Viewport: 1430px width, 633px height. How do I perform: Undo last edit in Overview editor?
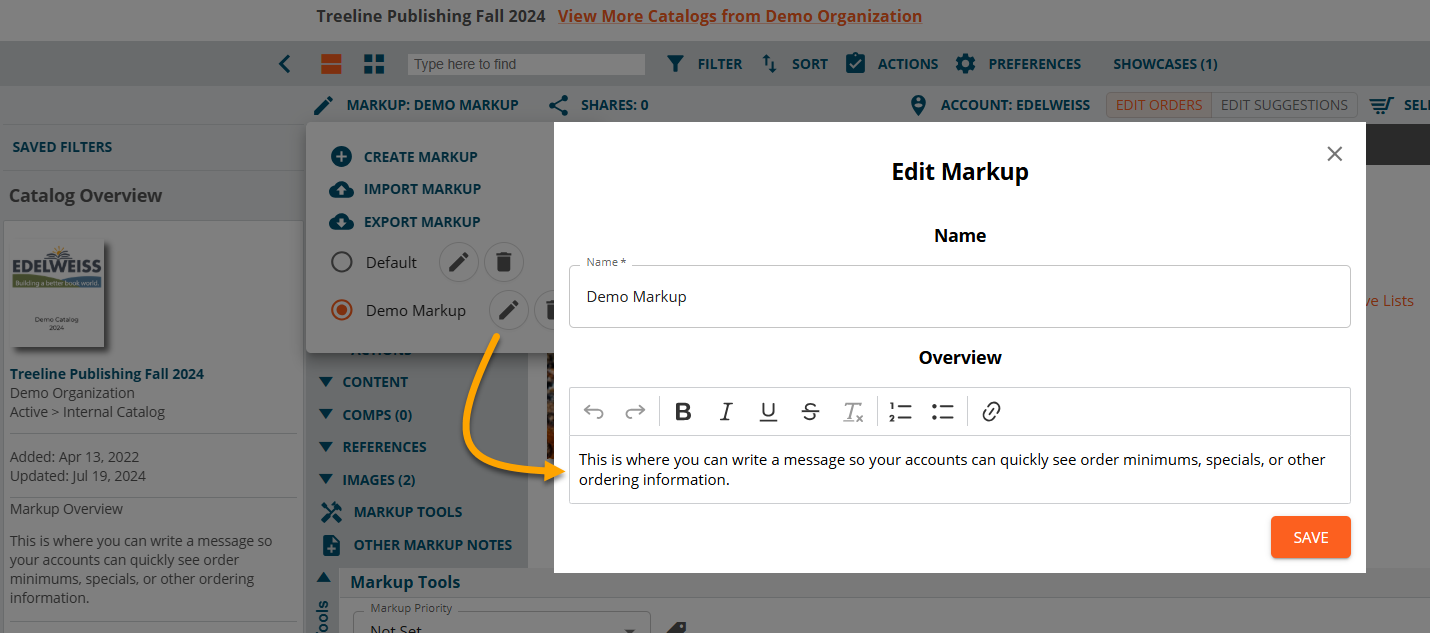click(x=594, y=412)
